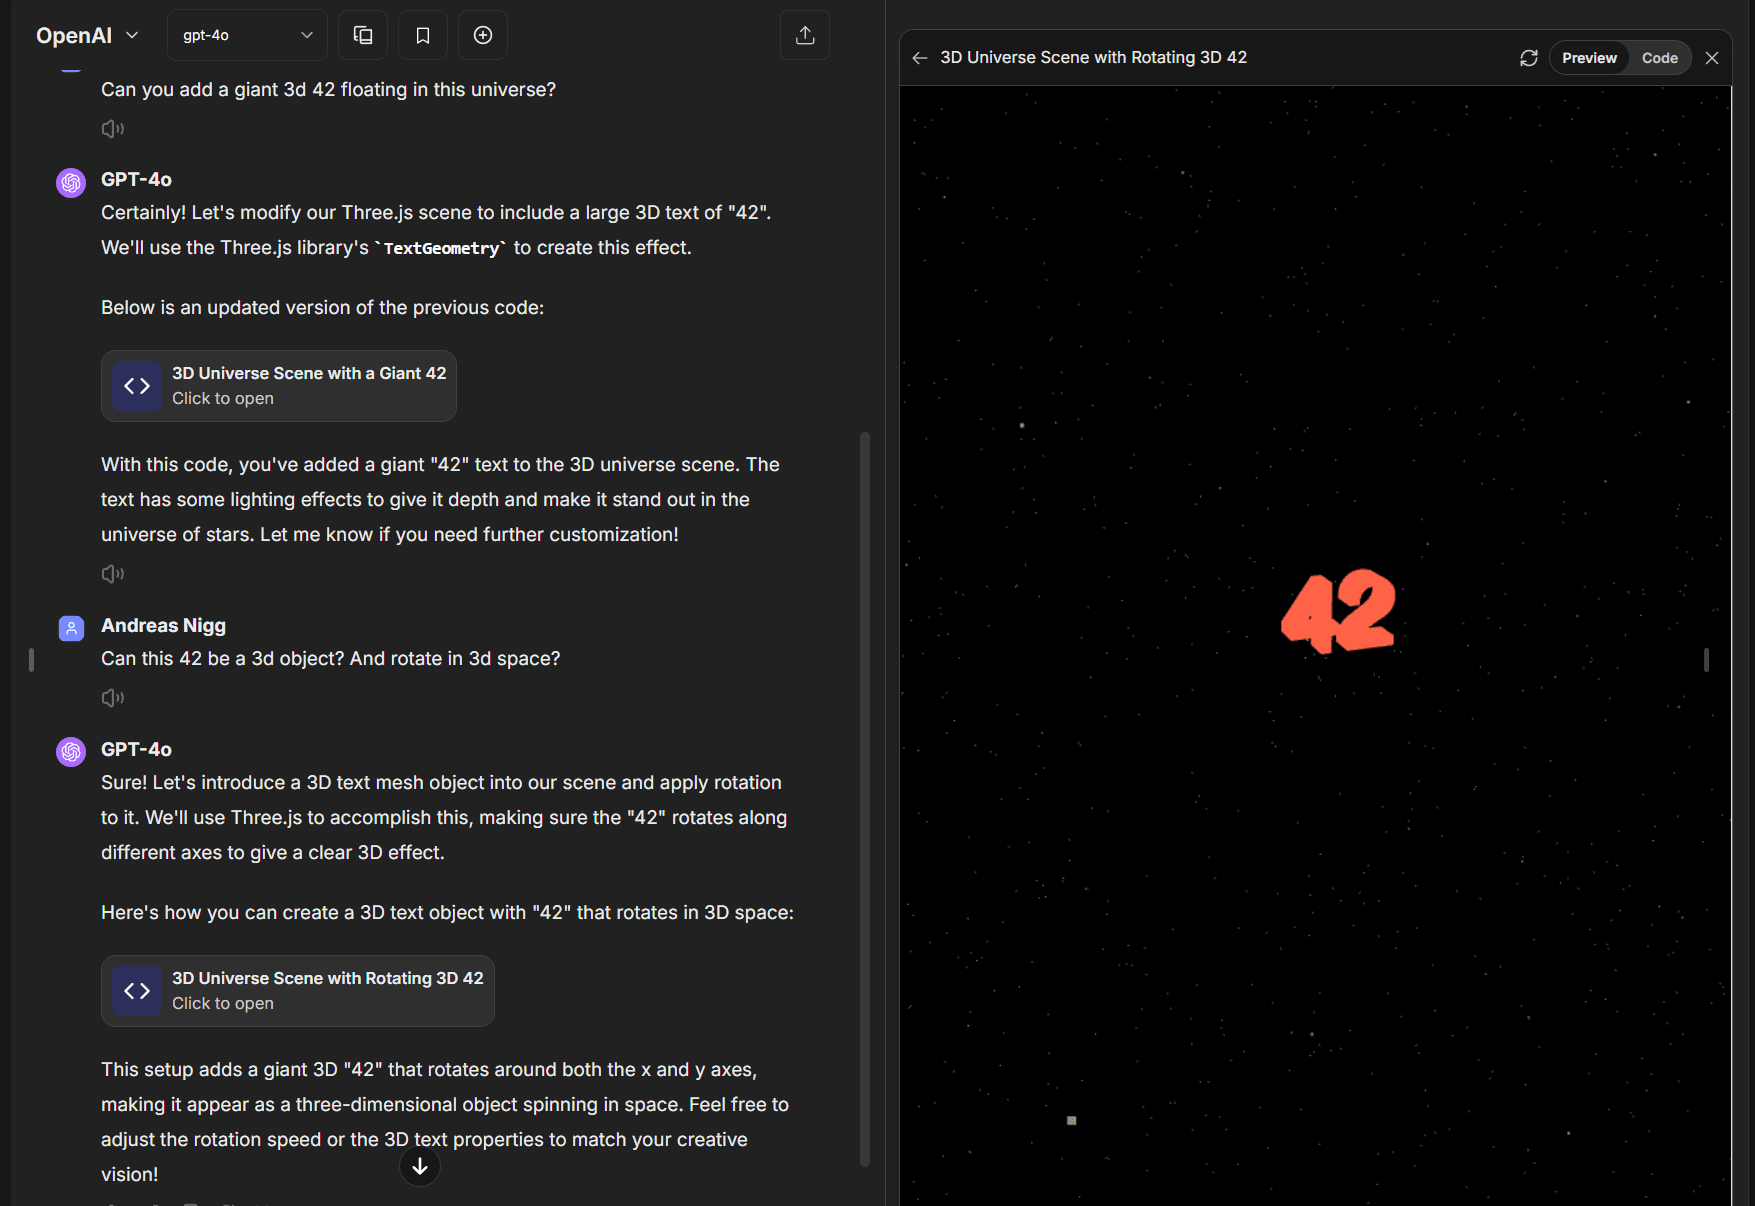Screen dimensions: 1755x1206
Task: Open the OpenAI provider dropdown
Action: pos(87,35)
